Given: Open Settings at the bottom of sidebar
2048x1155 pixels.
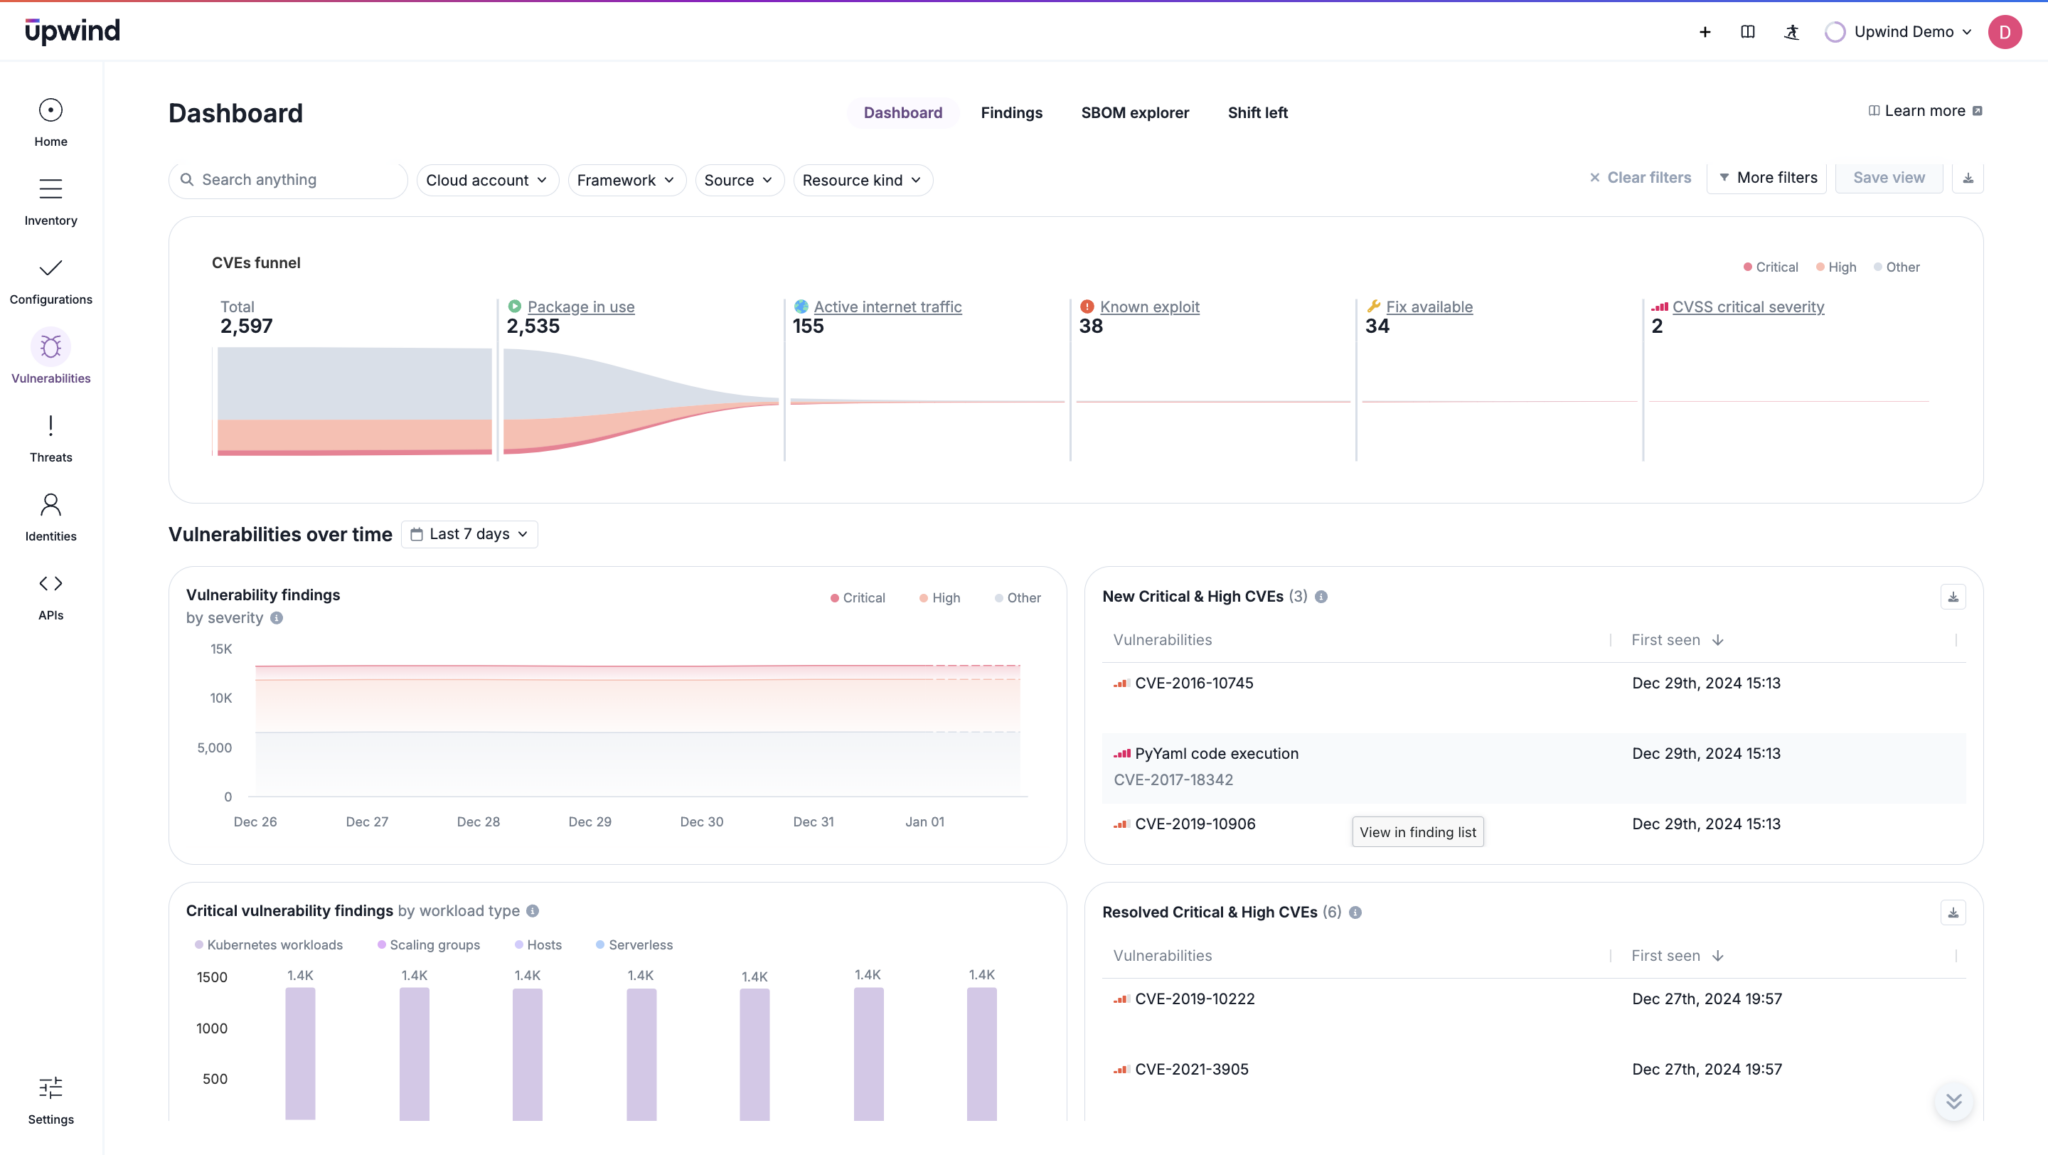Looking at the screenshot, I should tap(50, 1098).
